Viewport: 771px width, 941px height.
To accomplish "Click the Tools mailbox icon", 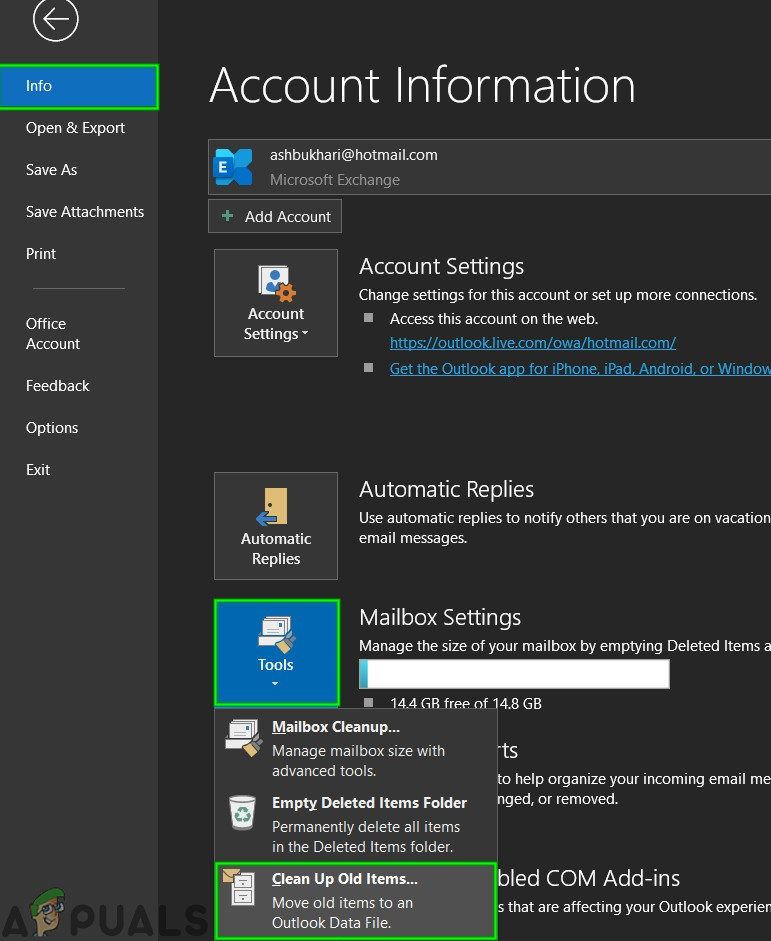I will (x=275, y=635).
